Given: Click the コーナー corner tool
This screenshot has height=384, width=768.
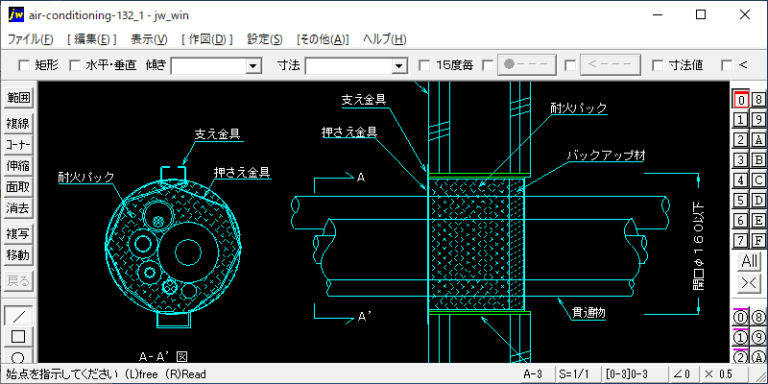Looking at the screenshot, I should [18, 145].
